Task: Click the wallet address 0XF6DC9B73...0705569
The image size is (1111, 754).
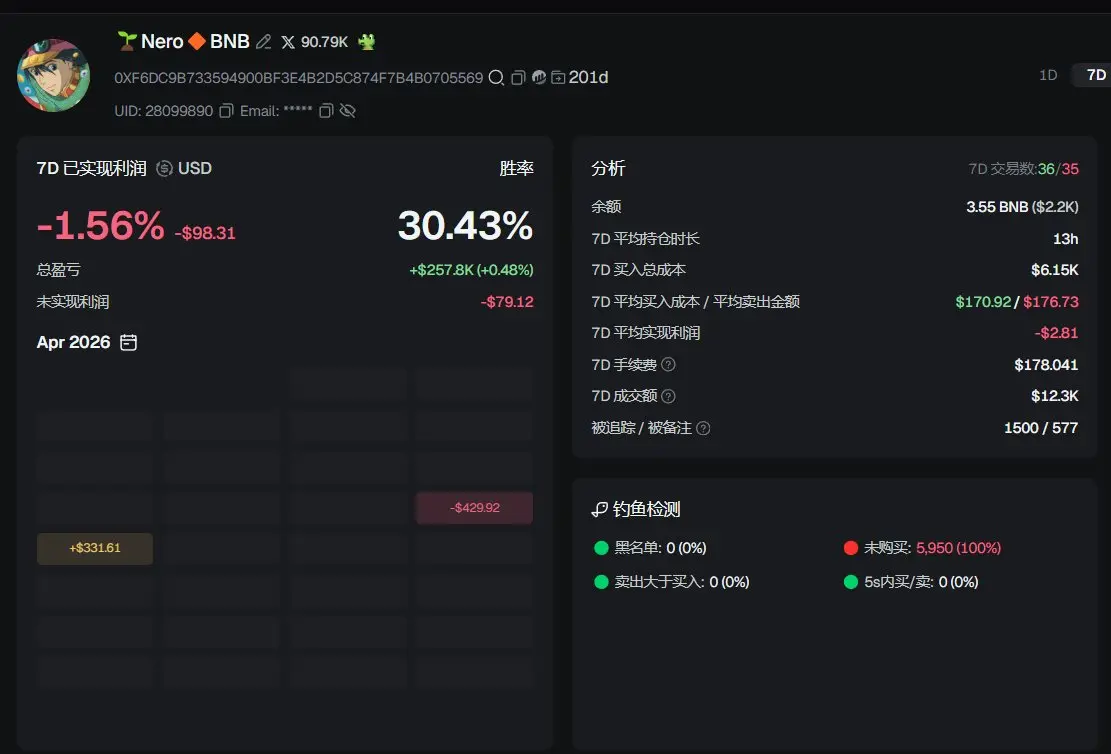Action: point(298,78)
